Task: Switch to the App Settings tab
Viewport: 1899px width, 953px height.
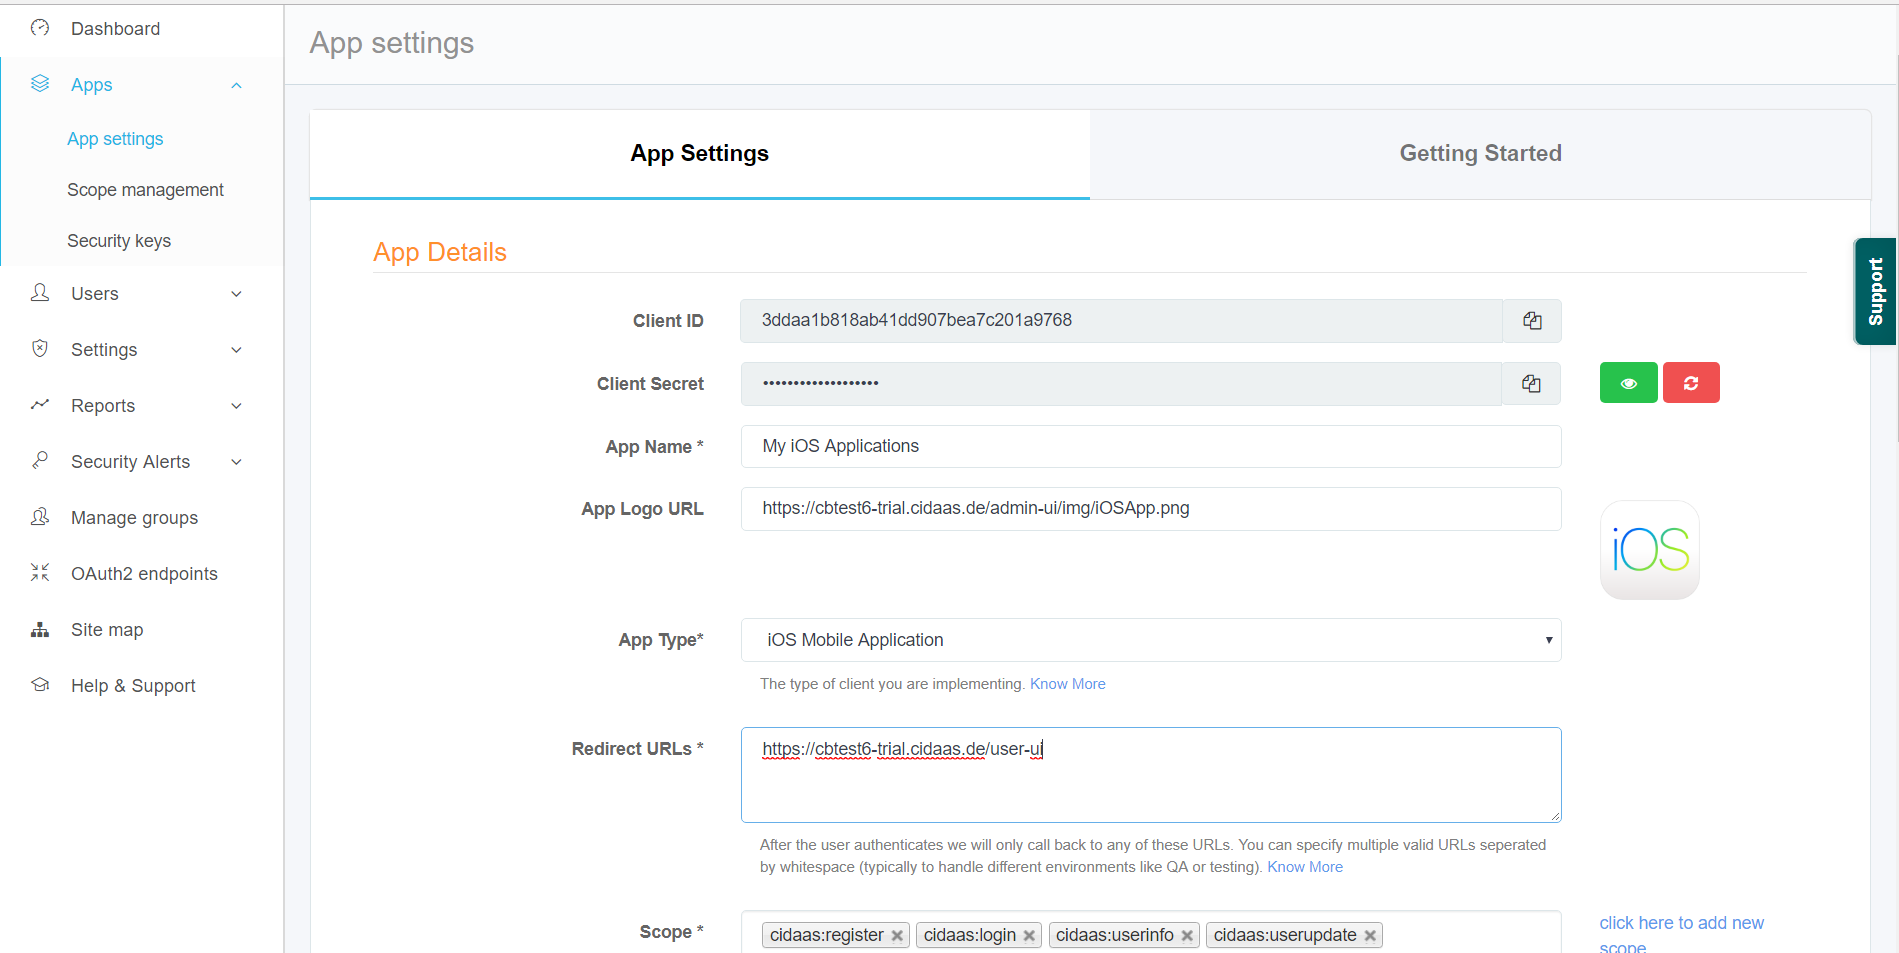Action: 700,154
